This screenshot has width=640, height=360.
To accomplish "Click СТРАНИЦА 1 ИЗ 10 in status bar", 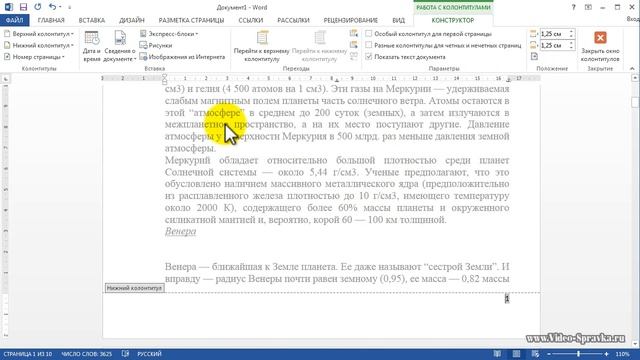I will 28,354.
